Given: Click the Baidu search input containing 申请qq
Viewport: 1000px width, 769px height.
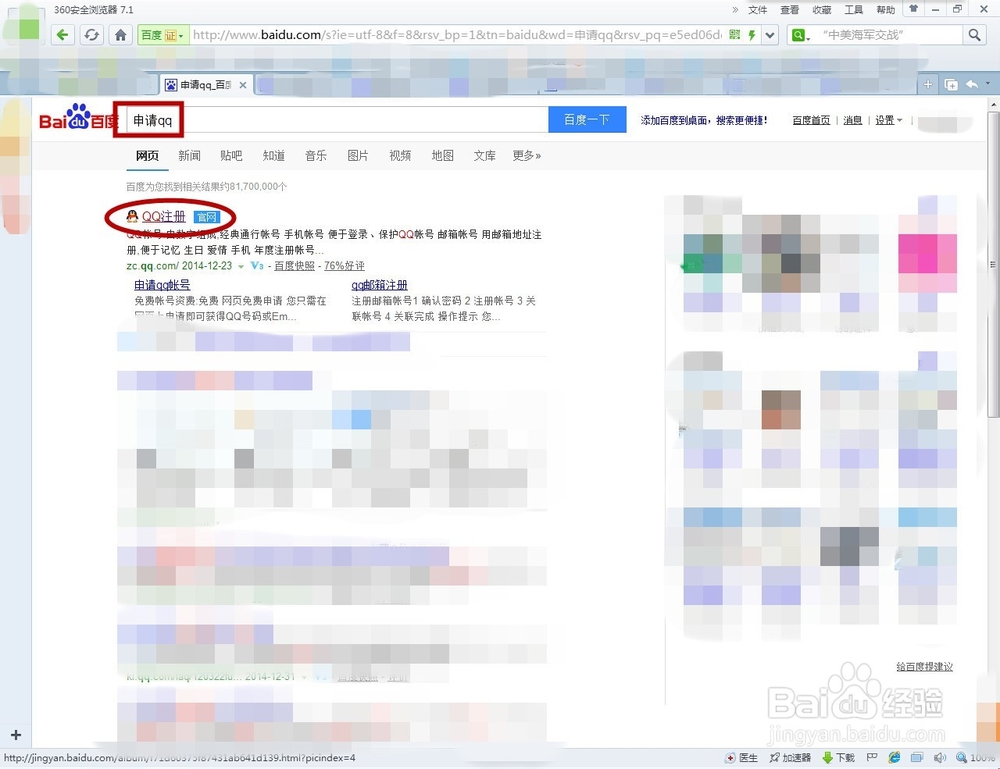Looking at the screenshot, I should [x=337, y=120].
